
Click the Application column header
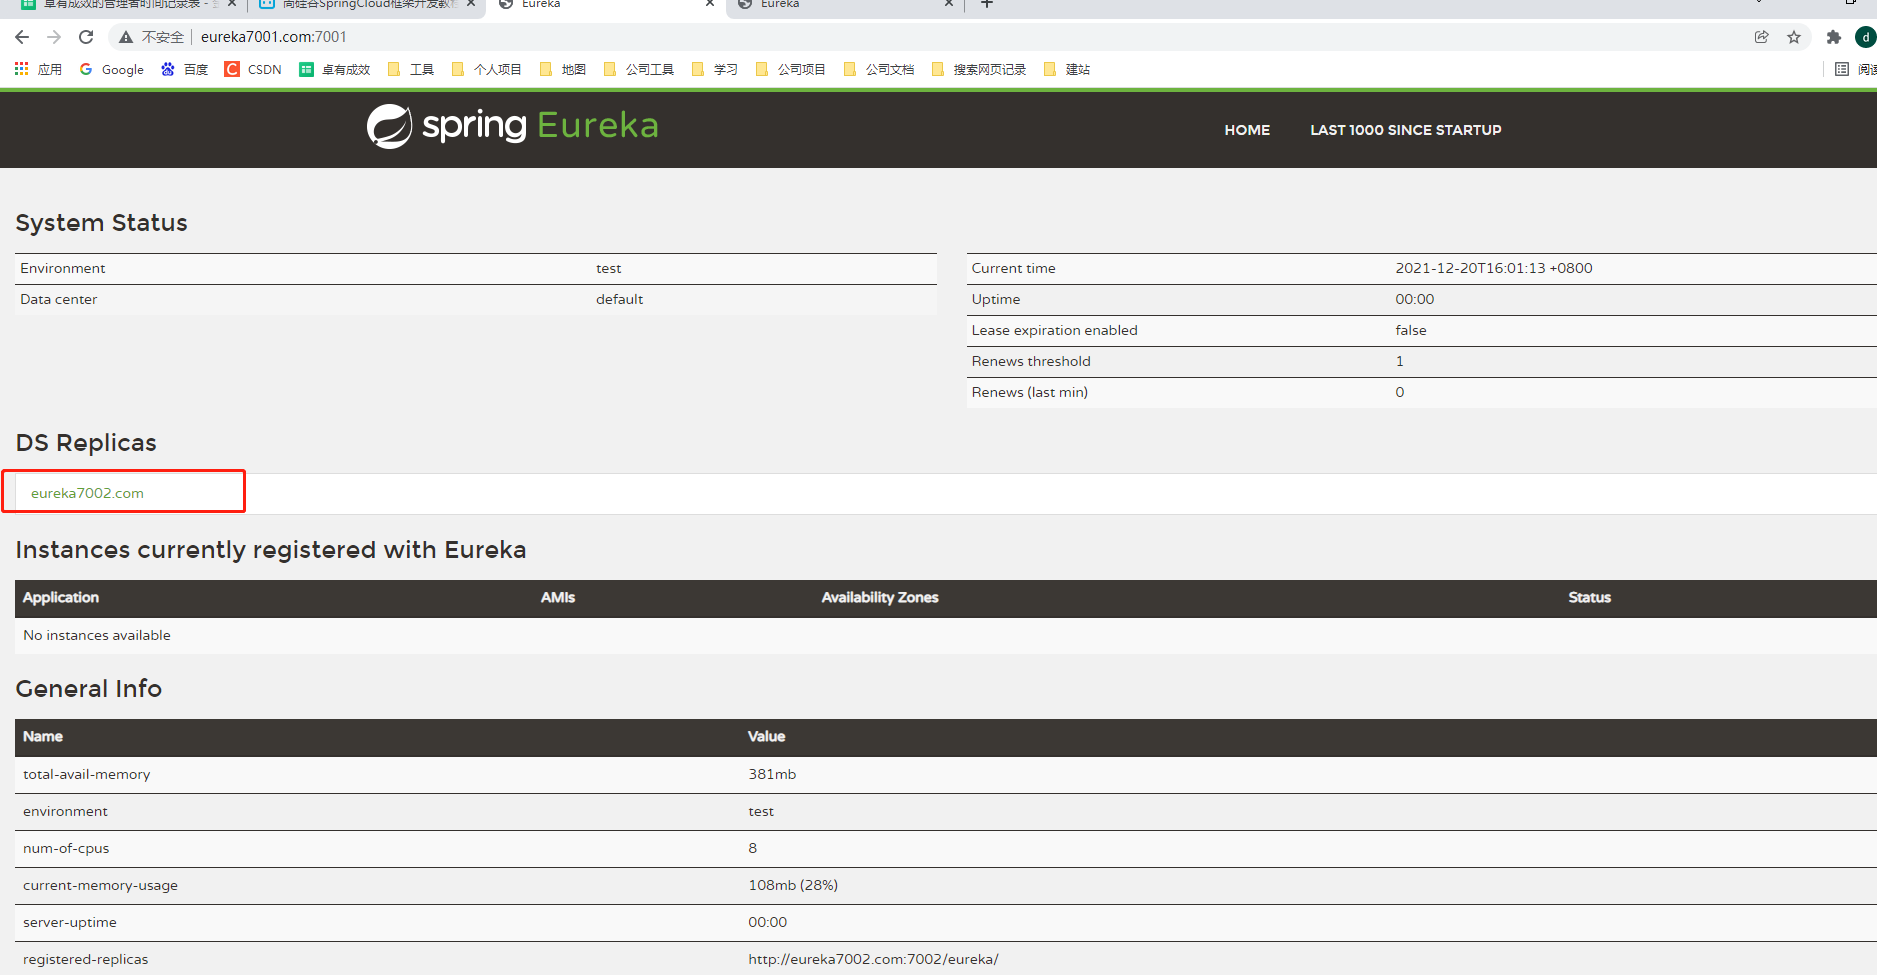click(x=61, y=597)
